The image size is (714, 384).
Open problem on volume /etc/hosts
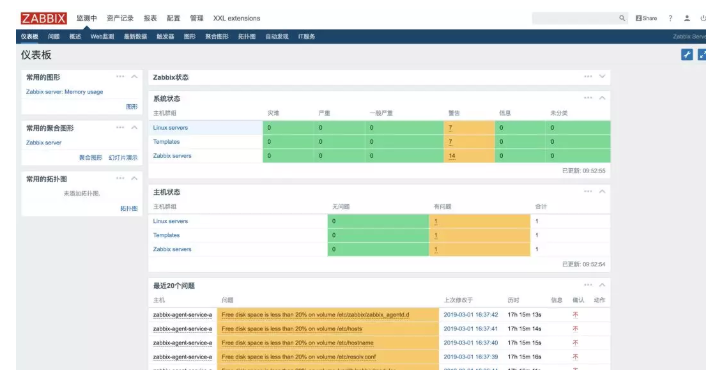pyautogui.click(x=292, y=328)
